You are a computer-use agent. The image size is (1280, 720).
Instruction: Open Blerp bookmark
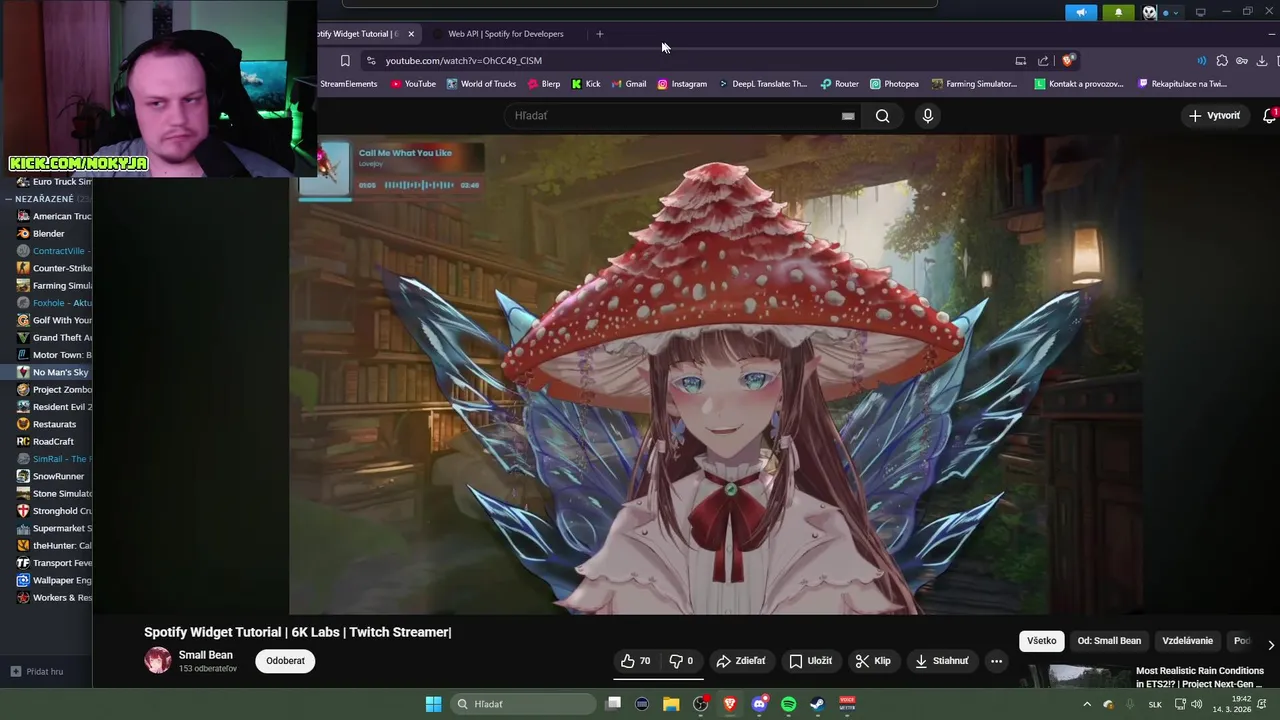click(x=543, y=84)
